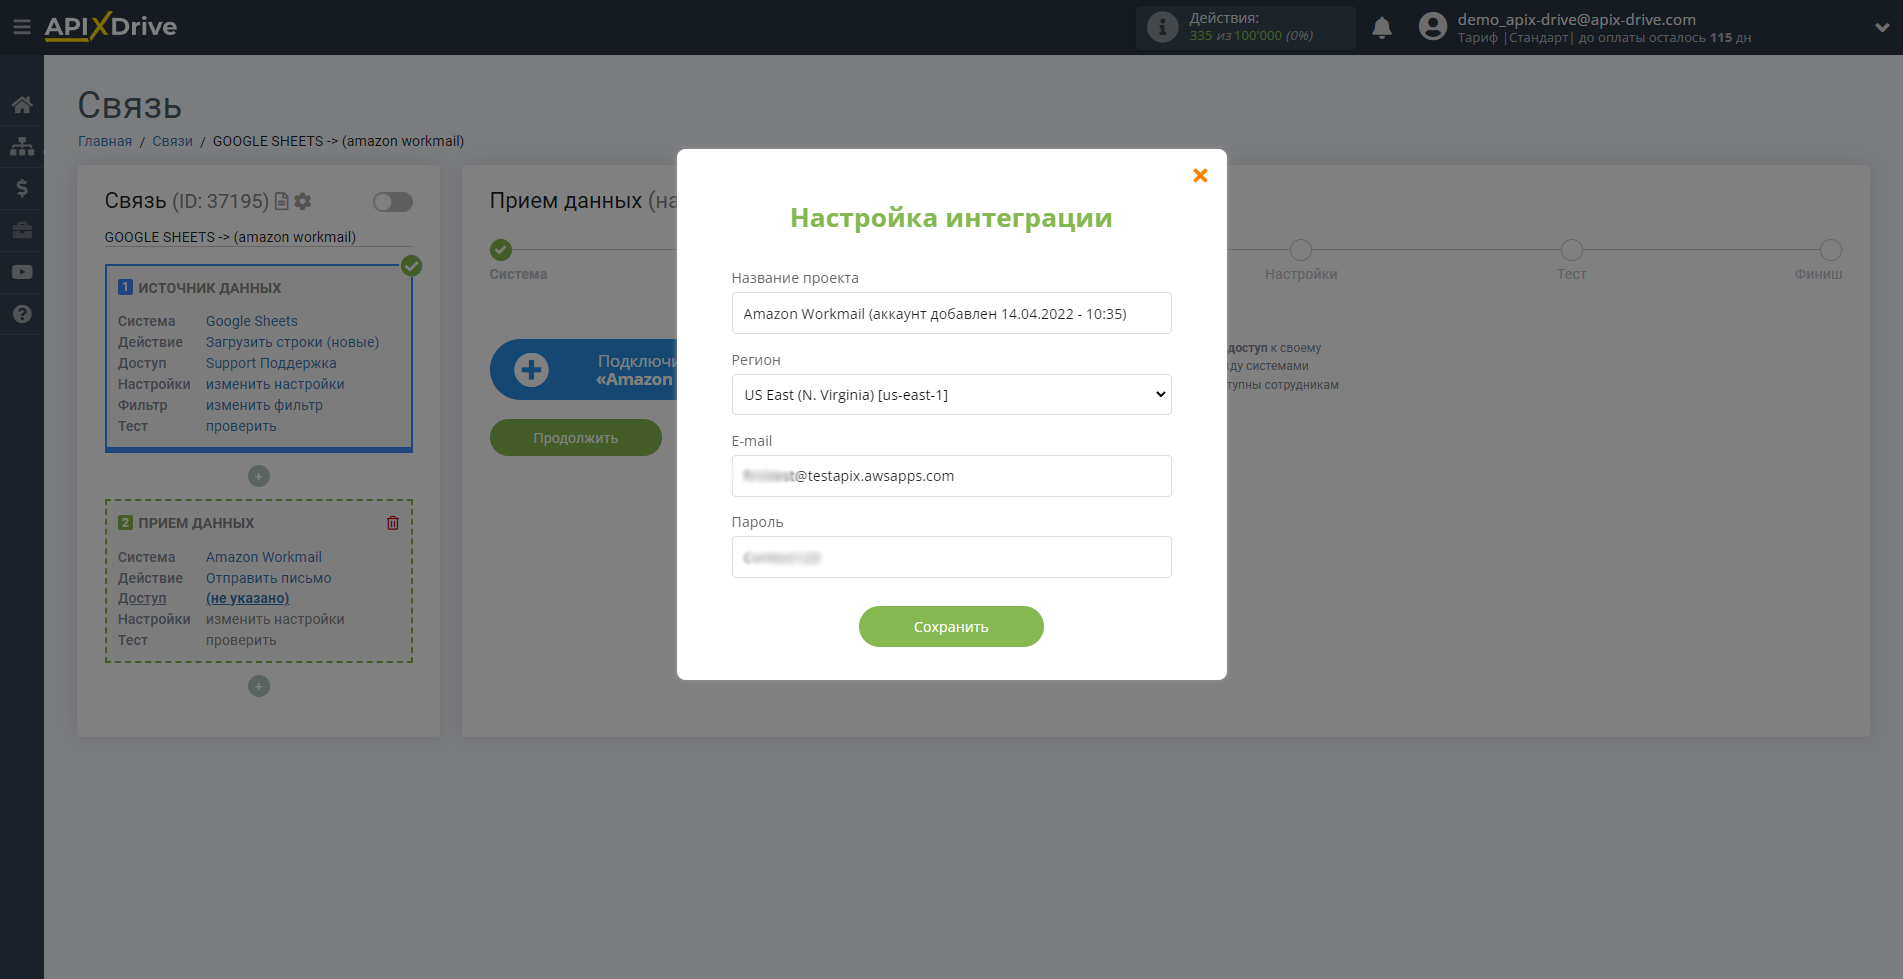Click Загрузить строки (новые) link
The width and height of the screenshot is (1903, 979).
(292, 342)
